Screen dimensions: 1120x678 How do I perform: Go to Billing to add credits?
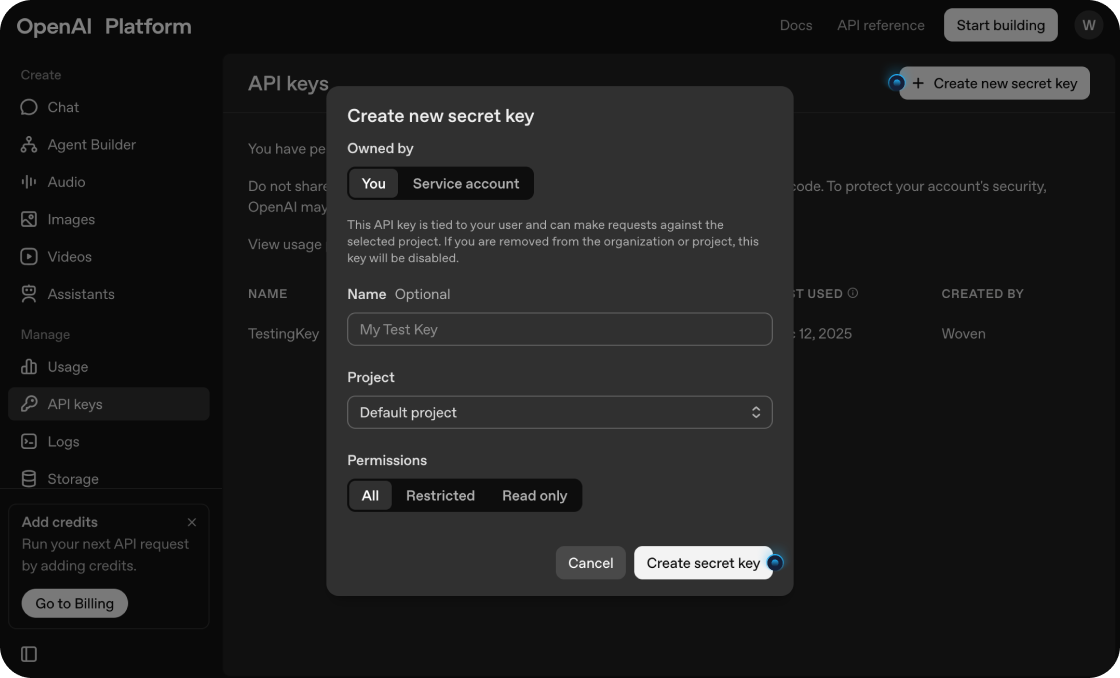pos(73,603)
